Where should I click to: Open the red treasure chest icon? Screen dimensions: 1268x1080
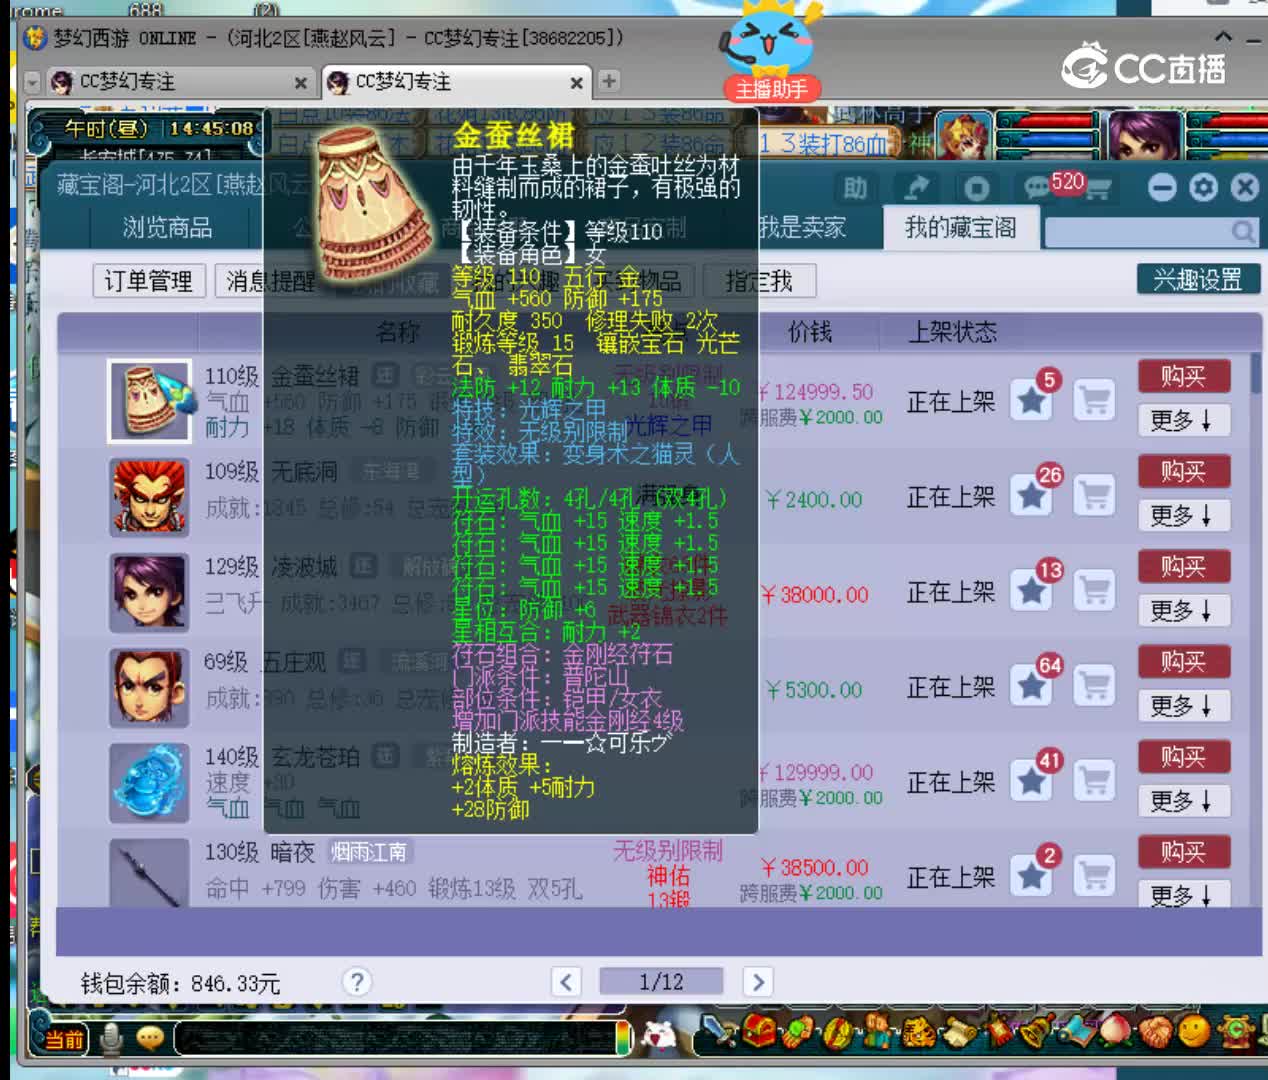pos(760,1033)
